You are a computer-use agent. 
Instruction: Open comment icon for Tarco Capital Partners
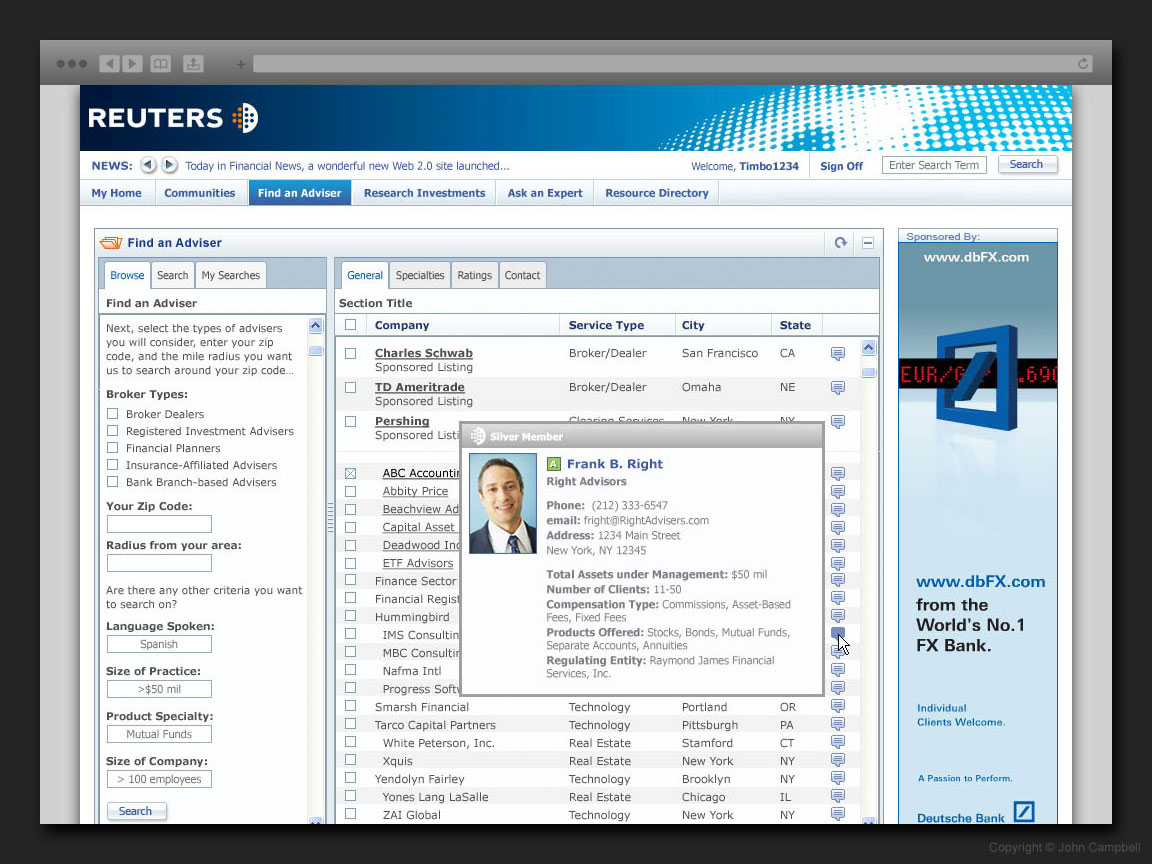point(838,724)
